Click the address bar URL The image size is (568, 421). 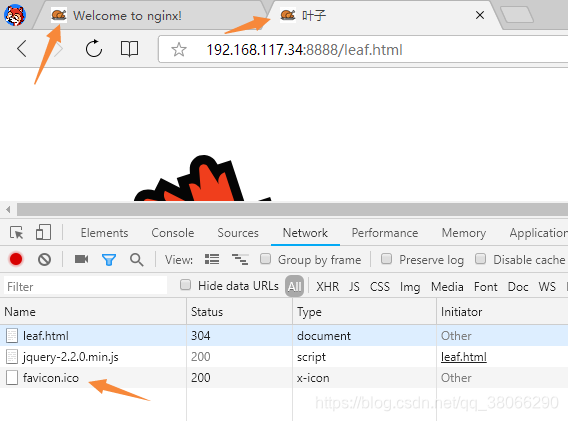tap(304, 50)
